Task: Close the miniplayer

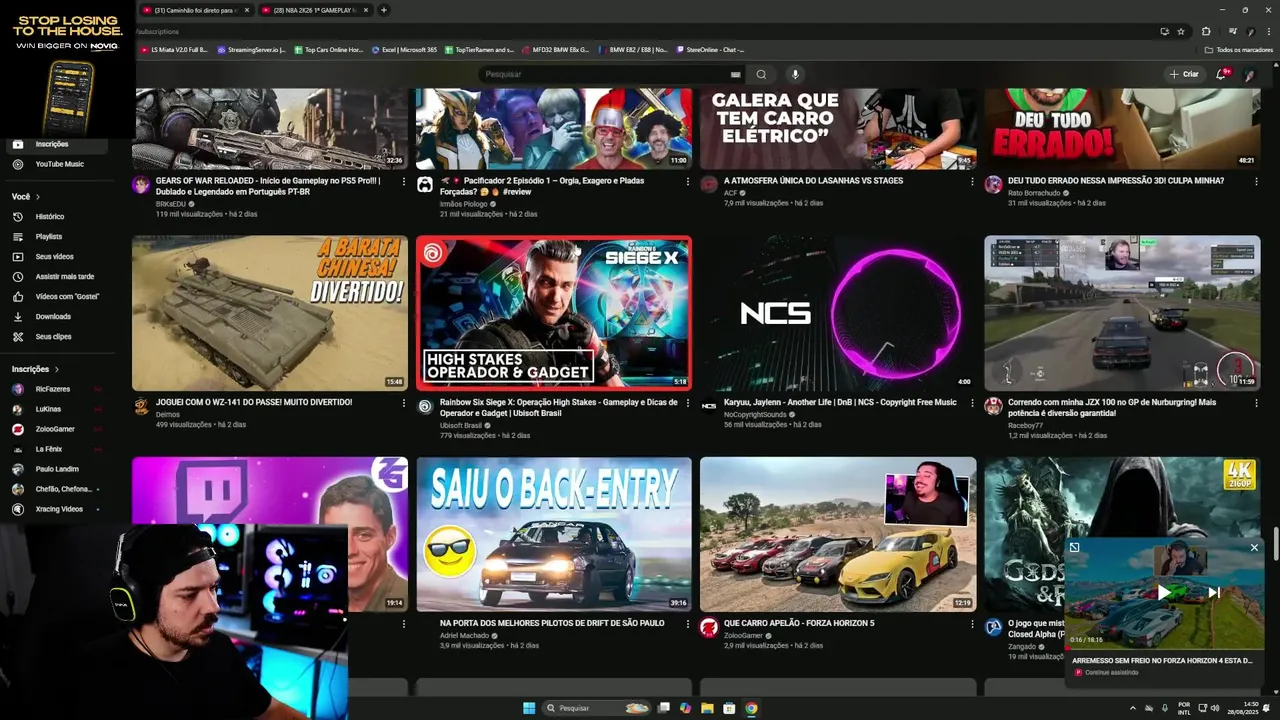Action: point(1254,547)
